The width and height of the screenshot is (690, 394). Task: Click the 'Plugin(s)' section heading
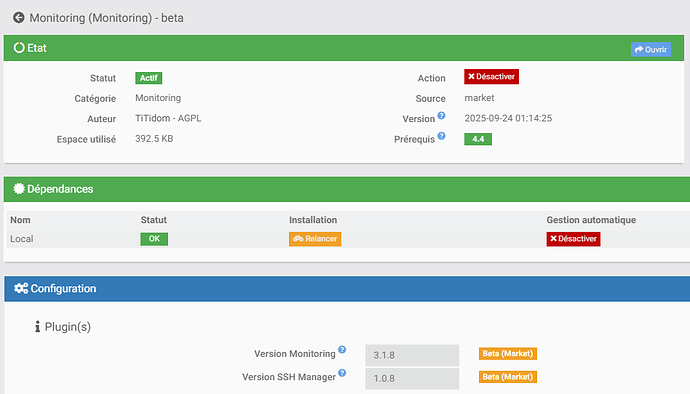click(68, 327)
